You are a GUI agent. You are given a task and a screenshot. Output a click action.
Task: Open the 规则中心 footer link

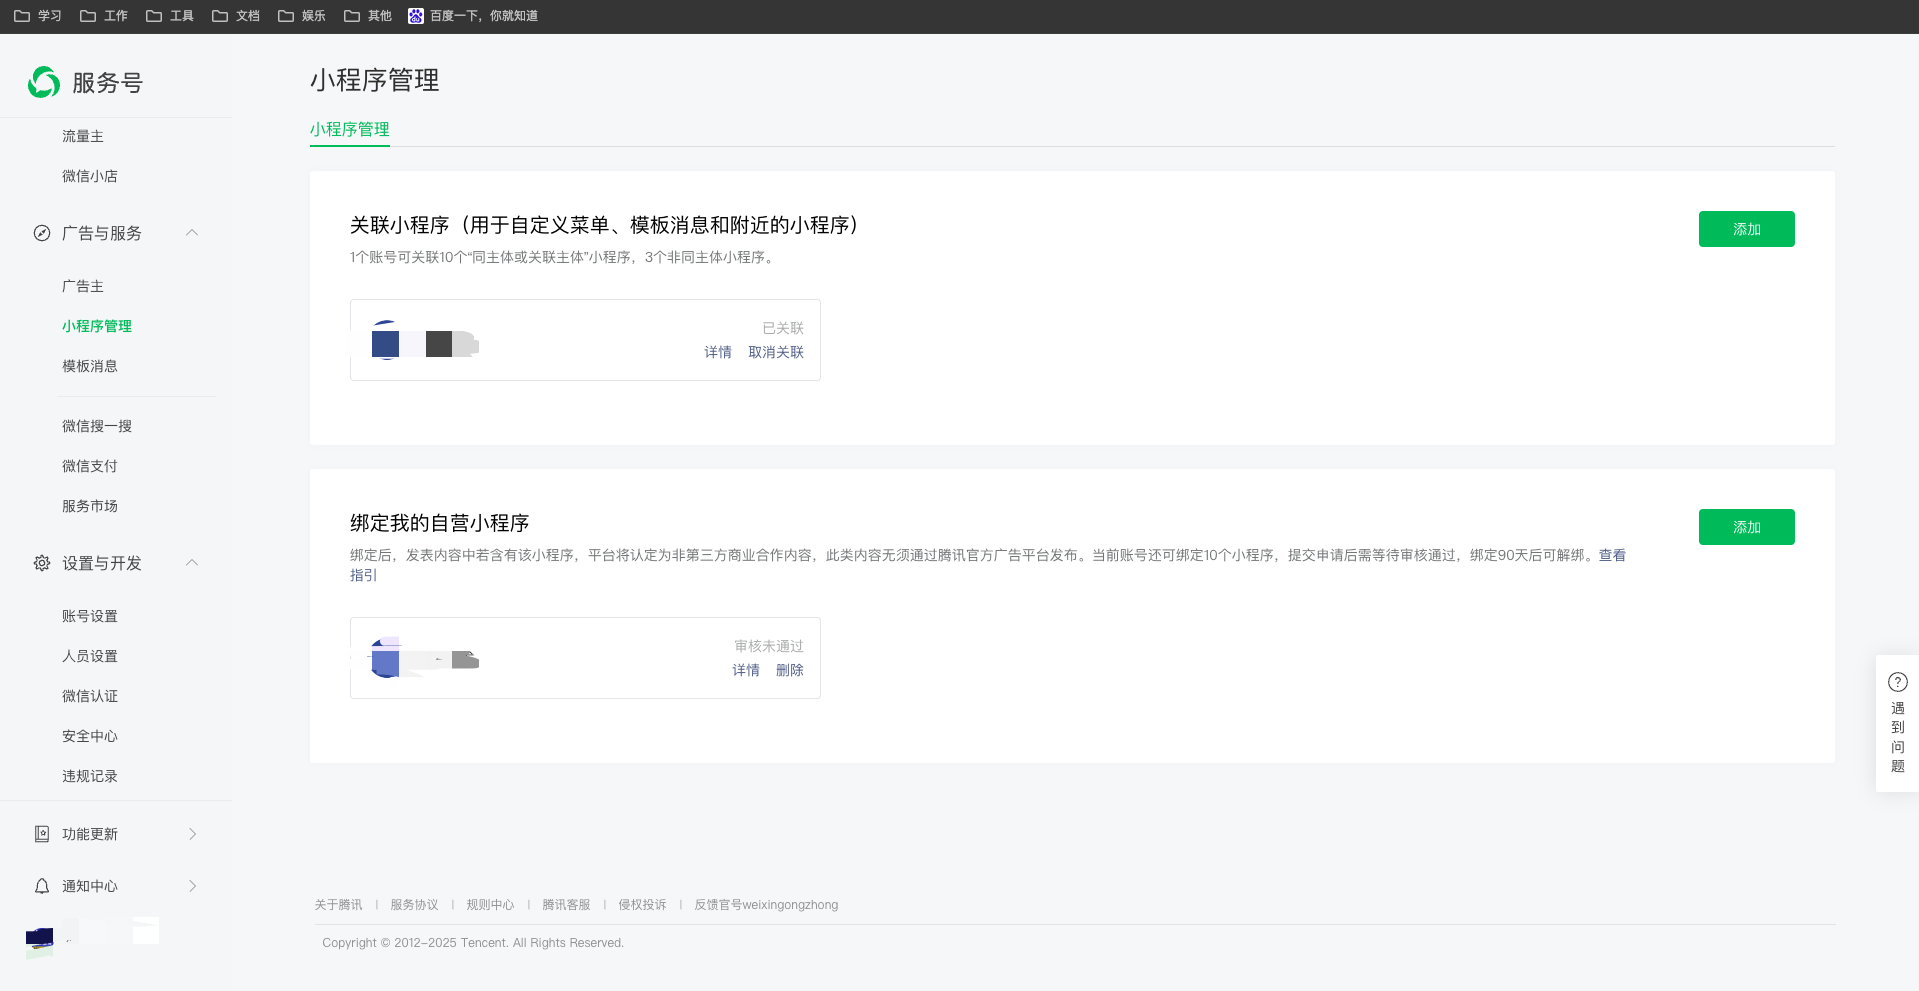(491, 905)
